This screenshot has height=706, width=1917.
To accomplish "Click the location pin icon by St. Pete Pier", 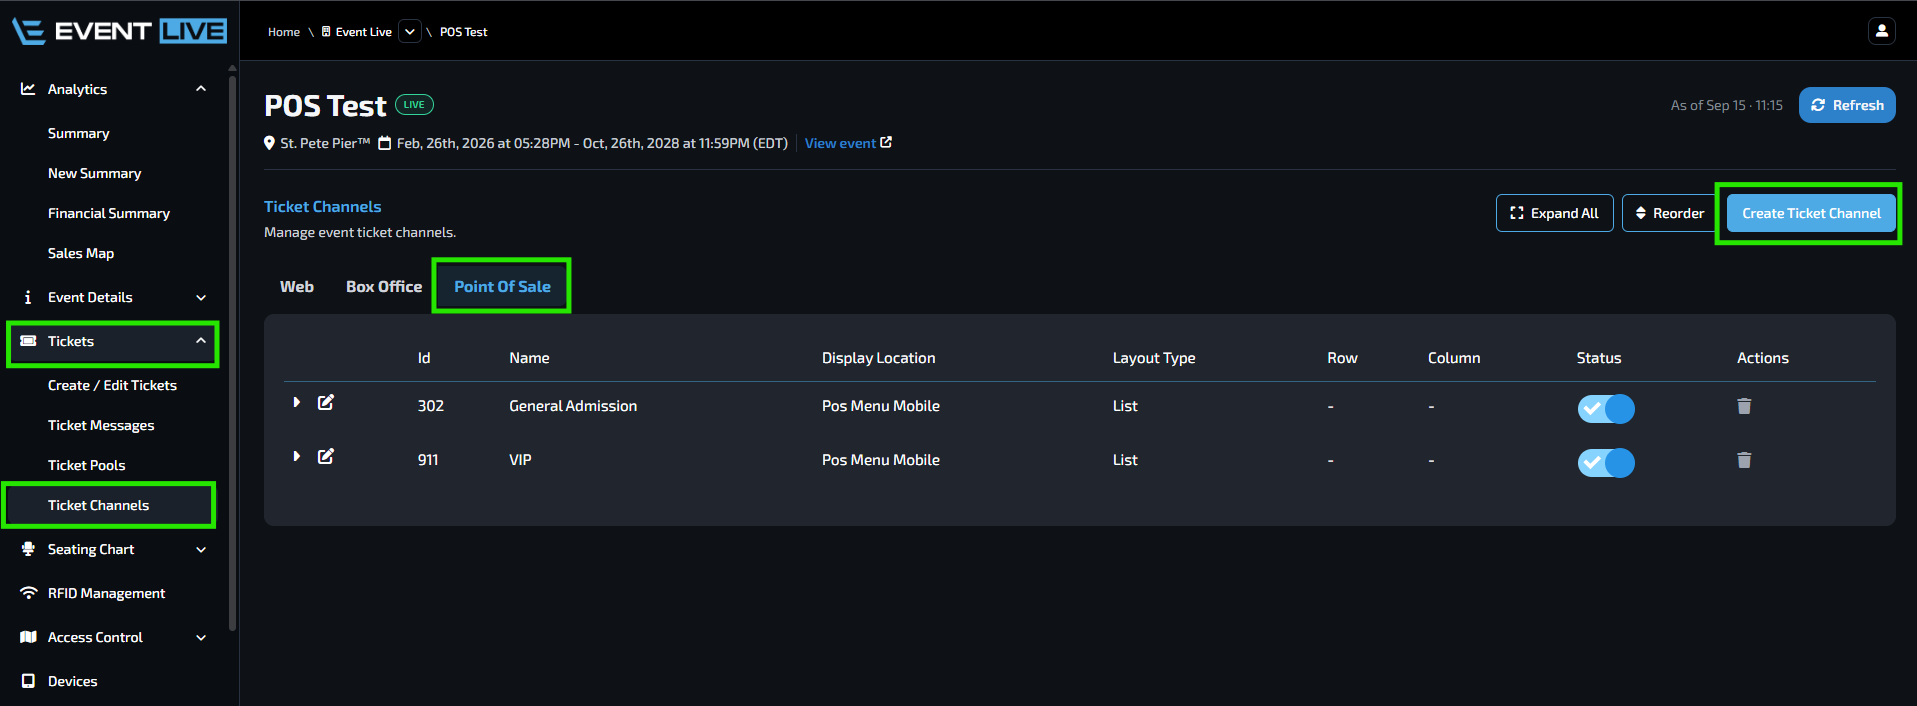I will (269, 143).
